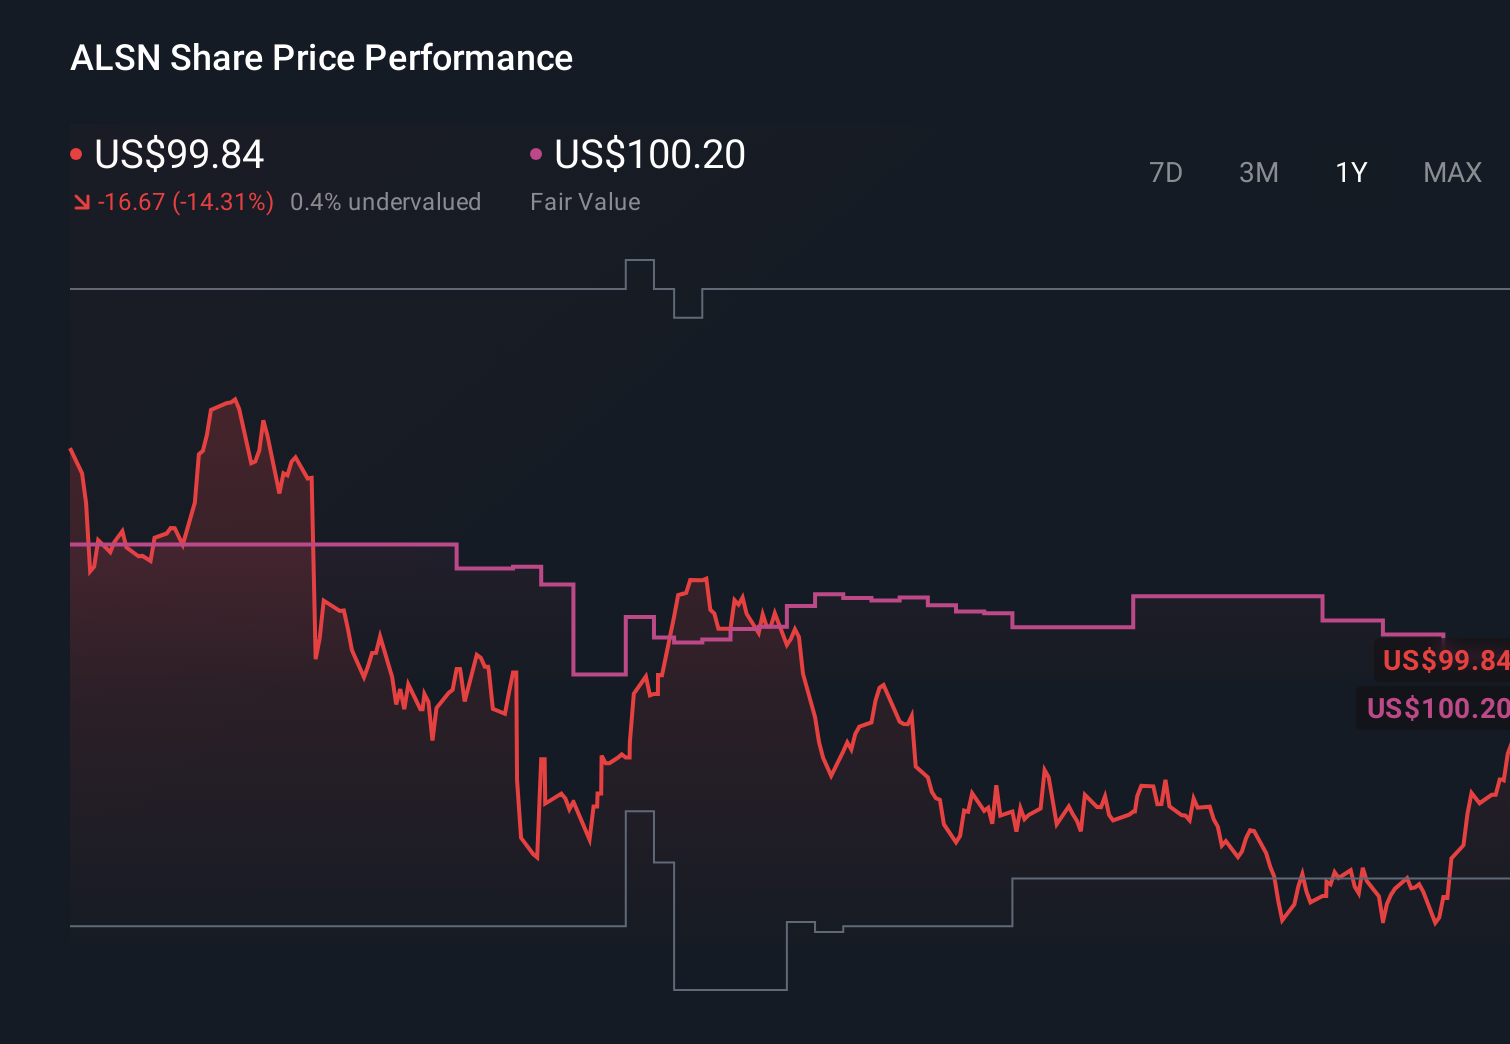Click the US$99.84 tag on the right edge
1510x1044 pixels.
pos(1443,660)
